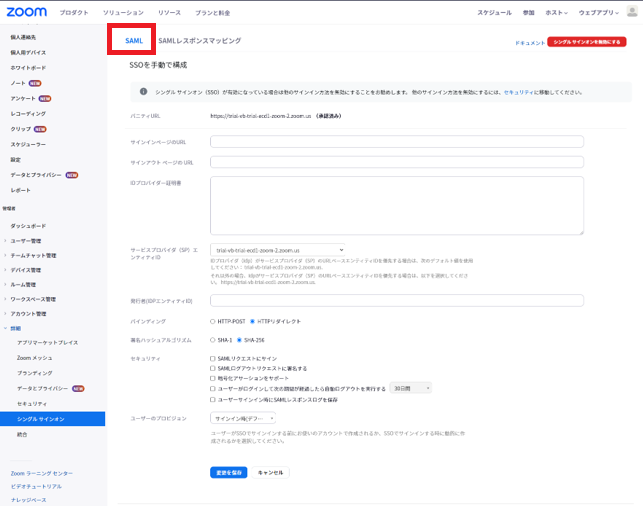The image size is (643, 506).
Task: Switch to SAMLレスポンスマッピング tab
Action: point(199,41)
